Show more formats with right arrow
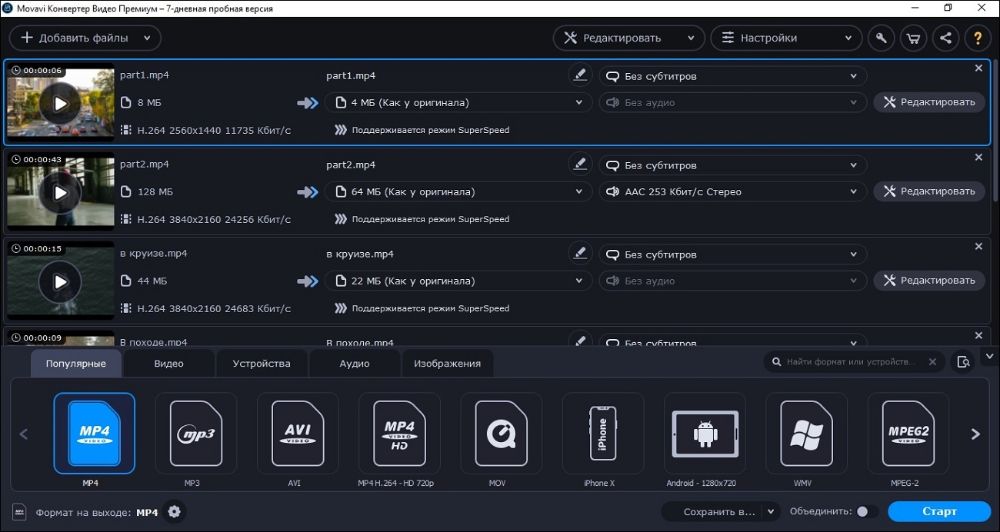Image resolution: width=1000 pixels, height=532 pixels. [975, 434]
